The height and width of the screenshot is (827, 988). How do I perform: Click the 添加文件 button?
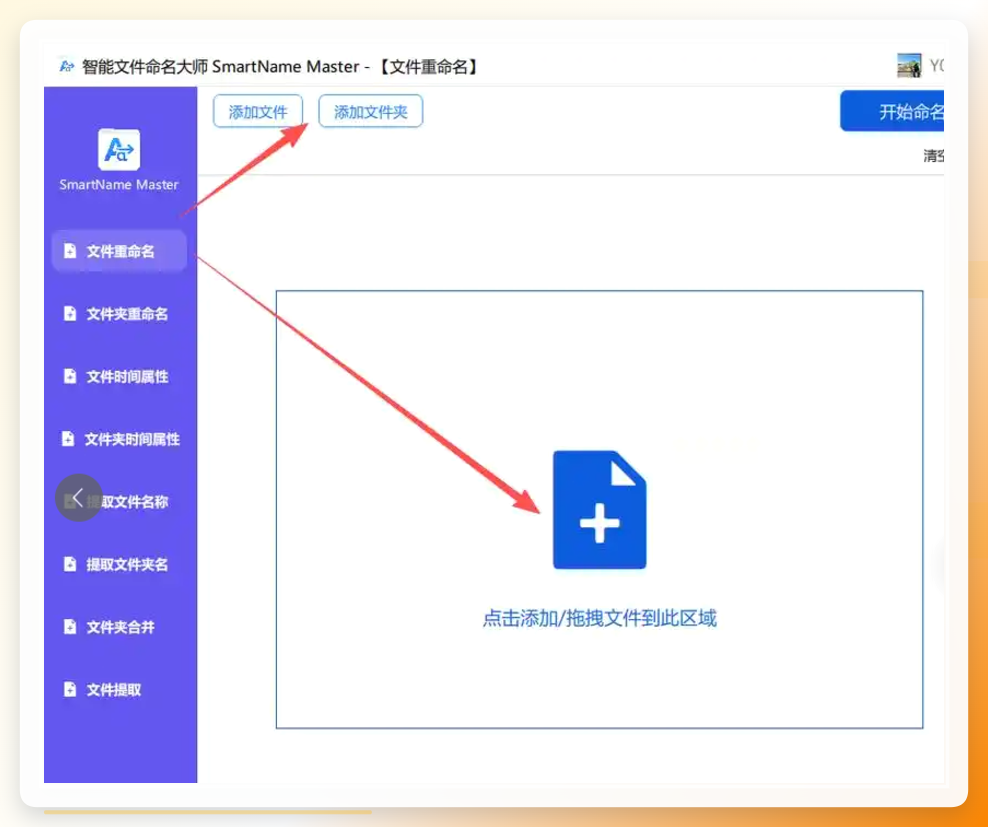tap(258, 112)
